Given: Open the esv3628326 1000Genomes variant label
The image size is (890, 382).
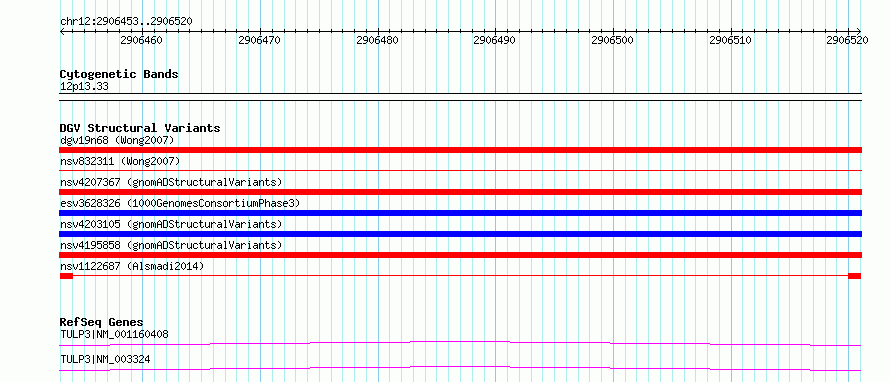Looking at the screenshot, I should (180, 203).
